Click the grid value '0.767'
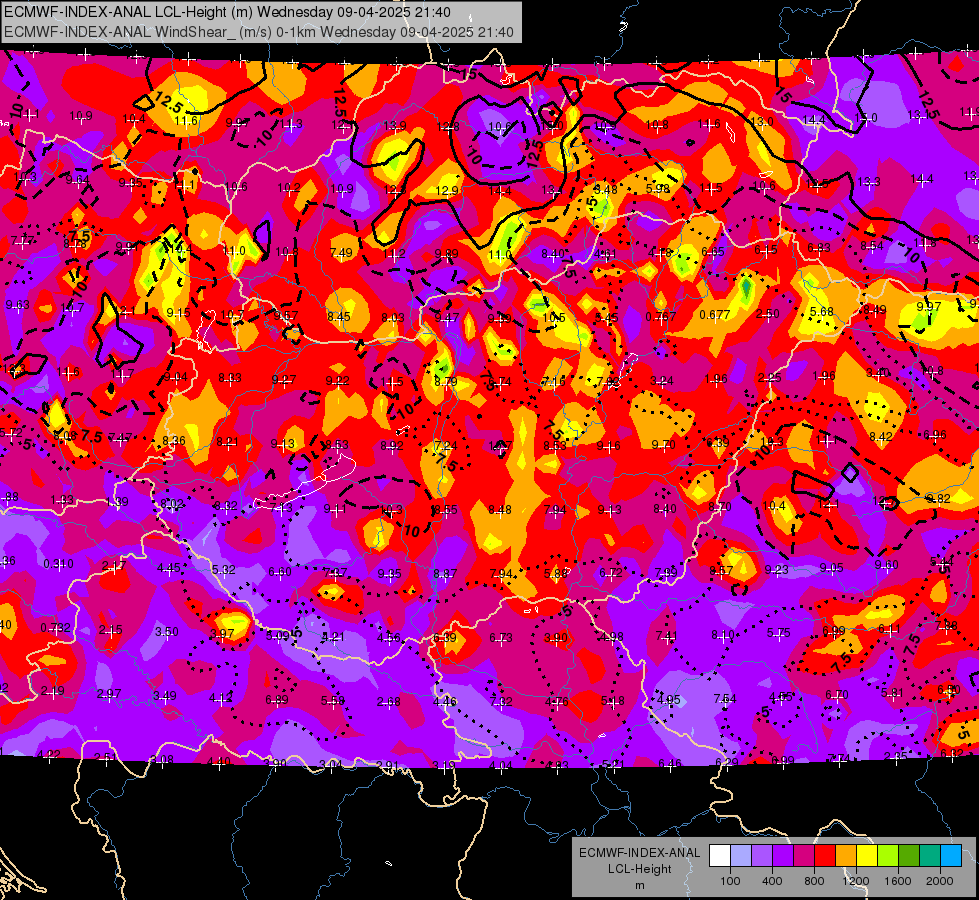This screenshot has width=979, height=900. click(x=661, y=316)
